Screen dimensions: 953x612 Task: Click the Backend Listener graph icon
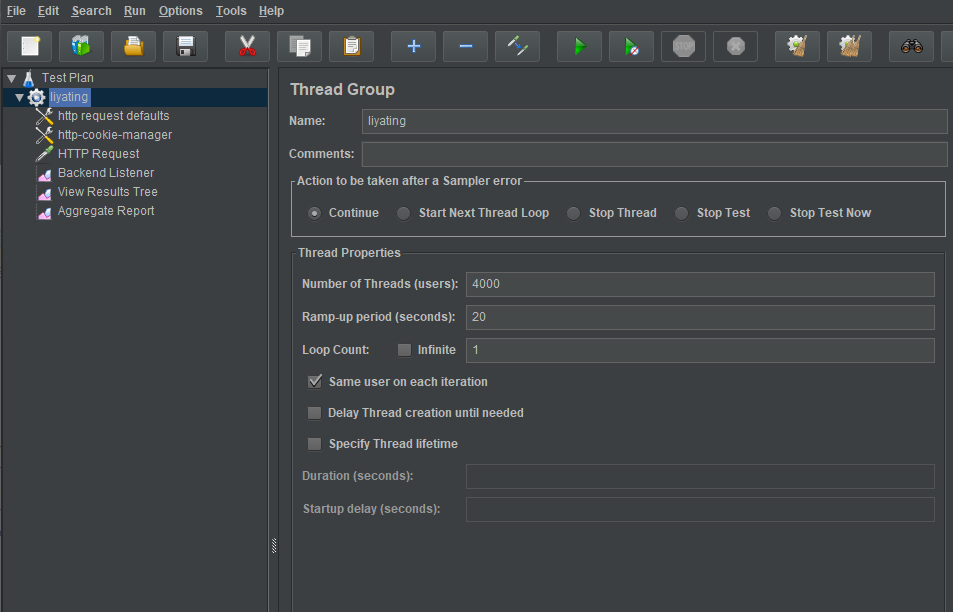[x=44, y=174]
